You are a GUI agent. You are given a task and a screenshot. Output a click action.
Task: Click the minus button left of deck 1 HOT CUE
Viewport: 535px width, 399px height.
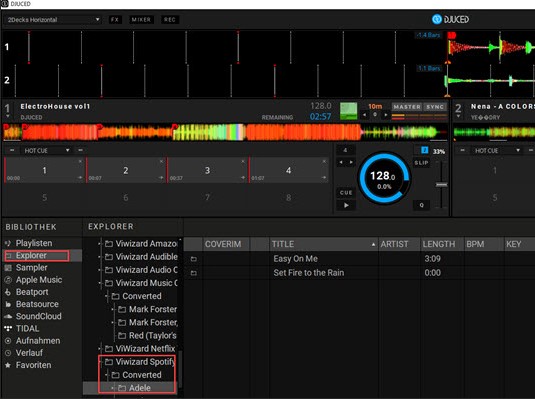click(12, 150)
